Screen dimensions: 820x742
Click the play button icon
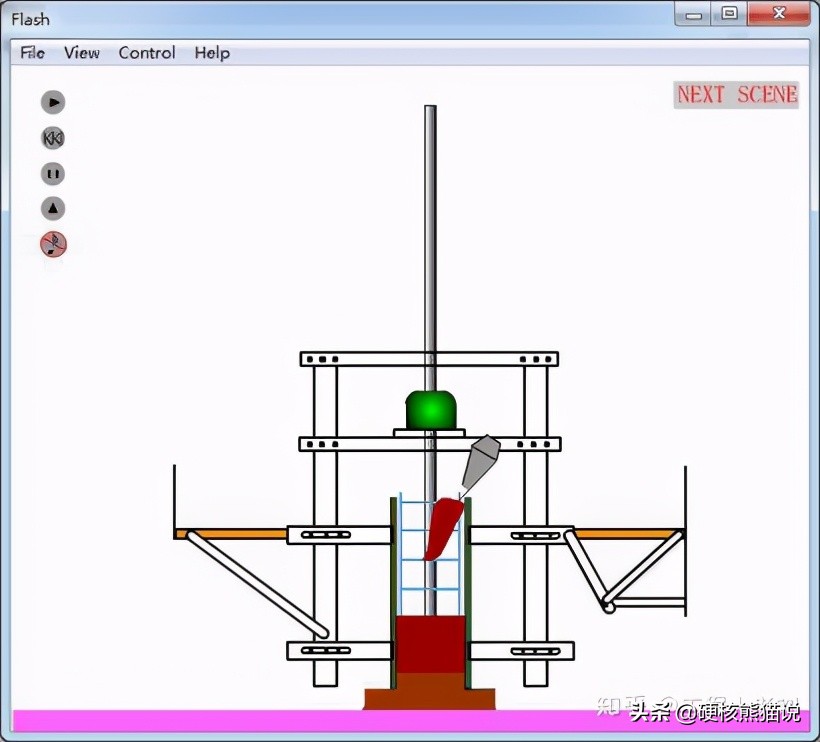pyautogui.click(x=53, y=102)
